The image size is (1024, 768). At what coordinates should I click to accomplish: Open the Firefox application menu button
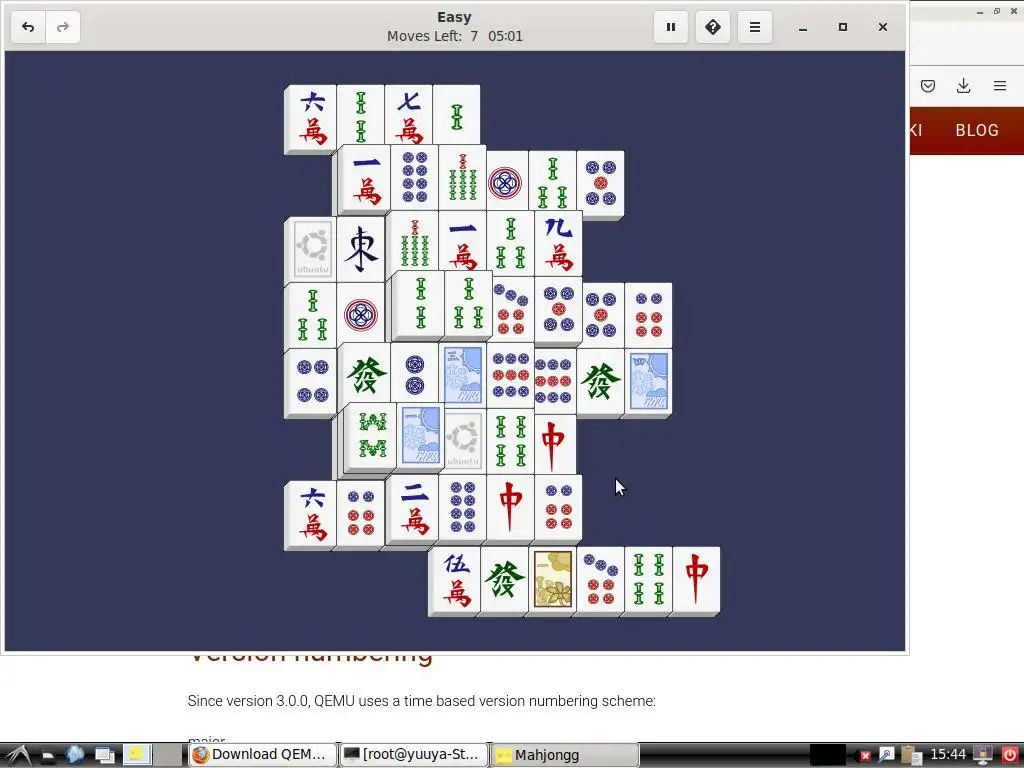(x=999, y=86)
